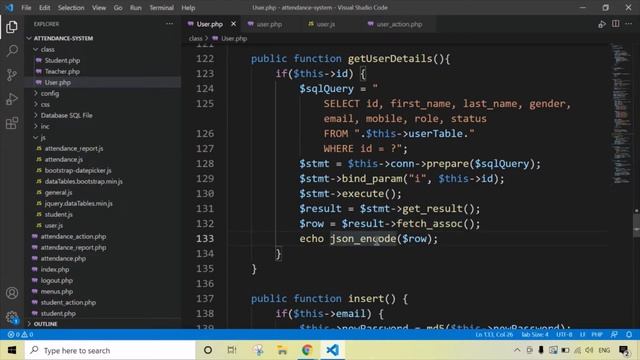Open File Explorer from the taskbar
Screen dimensions: 640x360
[x=282, y=350]
